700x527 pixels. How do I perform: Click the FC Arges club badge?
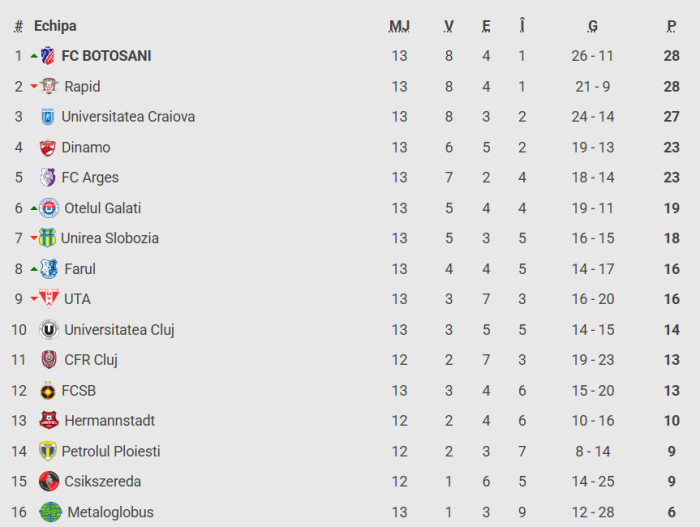coord(47,178)
